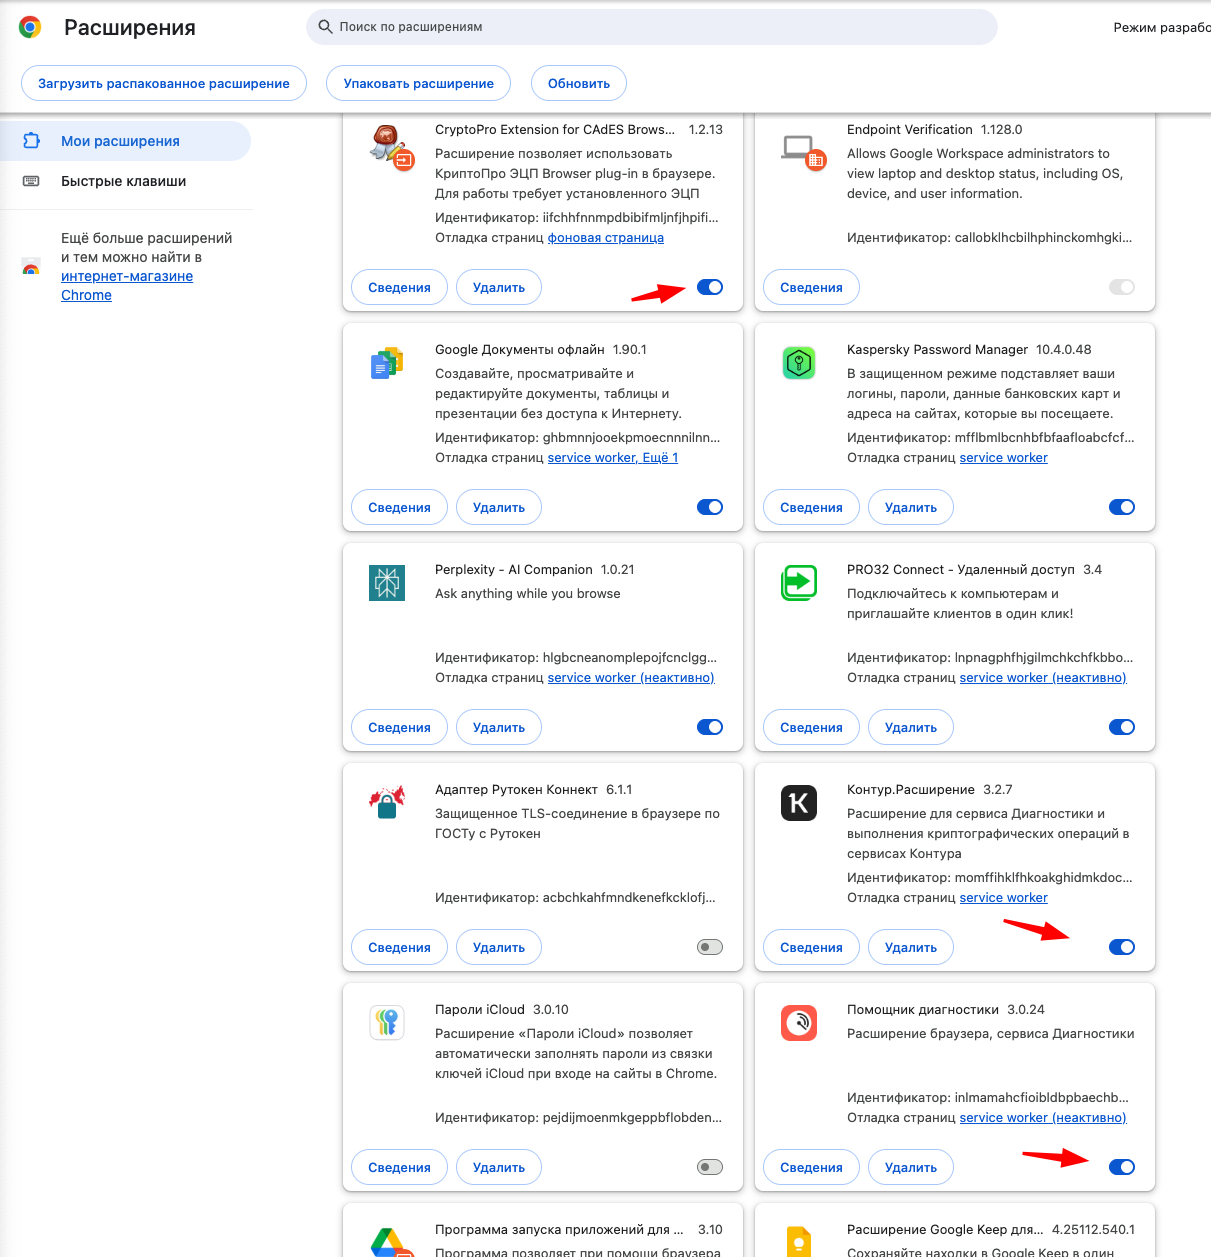Click the Kaspersky Password Manager icon

[799, 363]
